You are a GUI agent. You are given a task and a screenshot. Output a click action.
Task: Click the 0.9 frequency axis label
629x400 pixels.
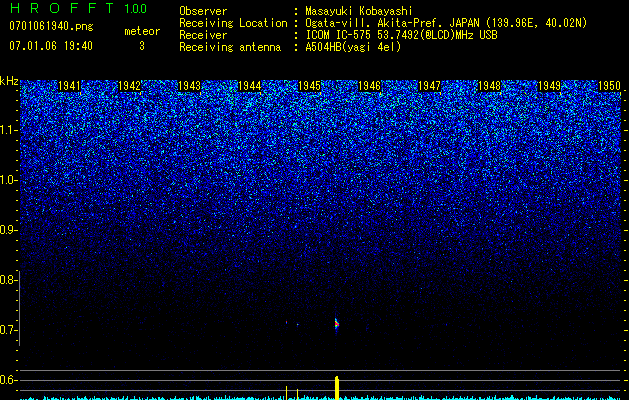click(x=8, y=230)
